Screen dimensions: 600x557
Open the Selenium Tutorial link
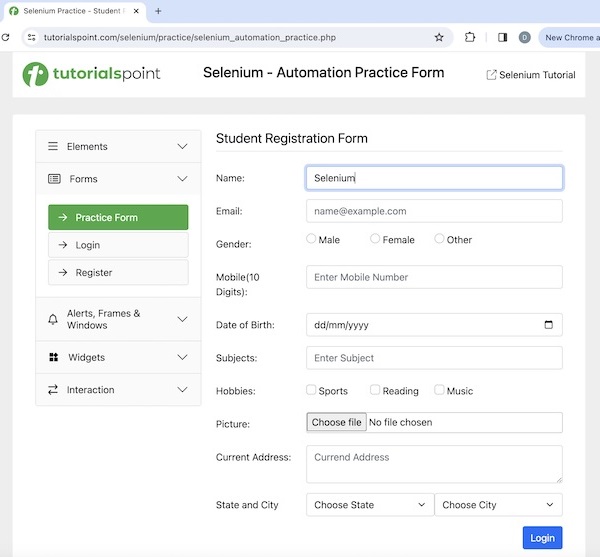point(530,75)
